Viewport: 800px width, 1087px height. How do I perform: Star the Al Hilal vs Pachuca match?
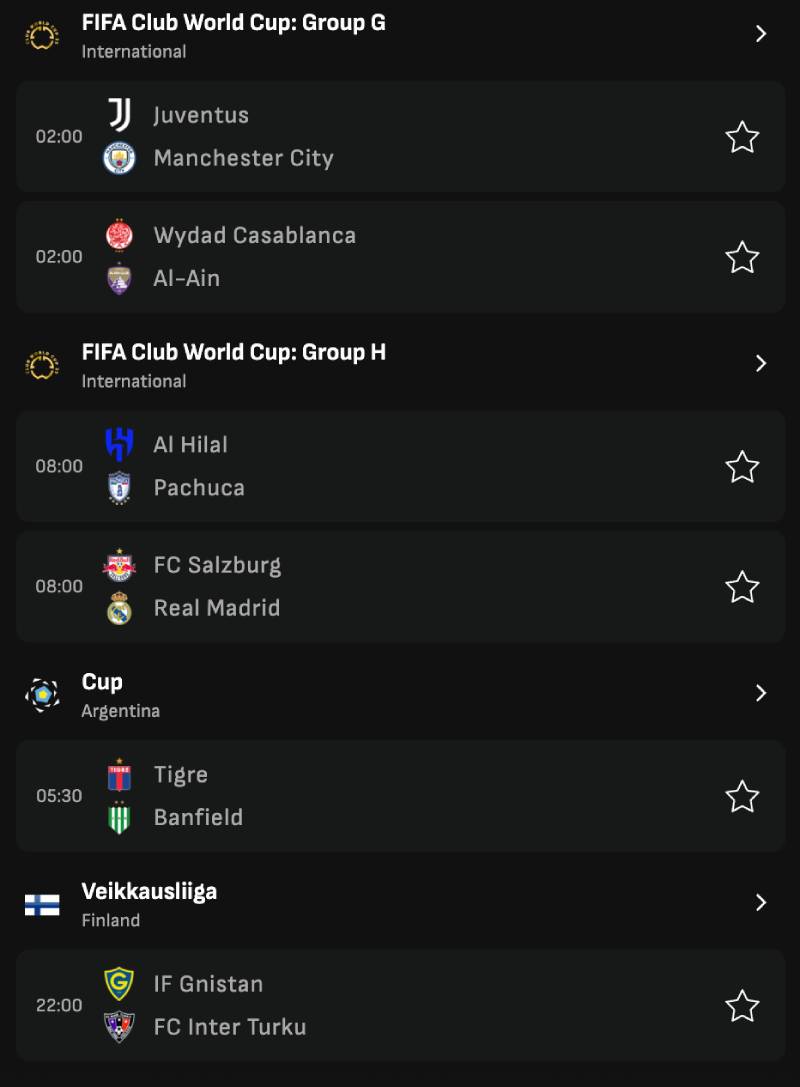pyautogui.click(x=742, y=467)
